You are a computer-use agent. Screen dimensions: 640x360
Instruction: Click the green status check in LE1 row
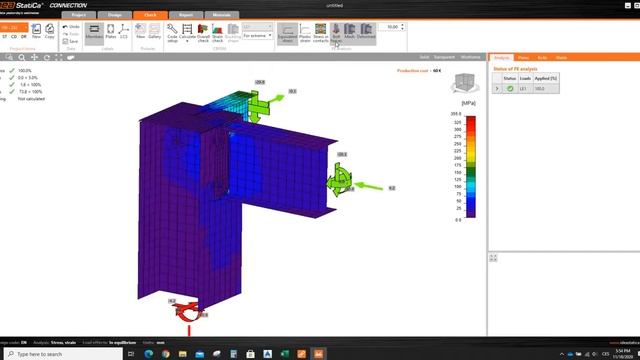tap(510, 89)
